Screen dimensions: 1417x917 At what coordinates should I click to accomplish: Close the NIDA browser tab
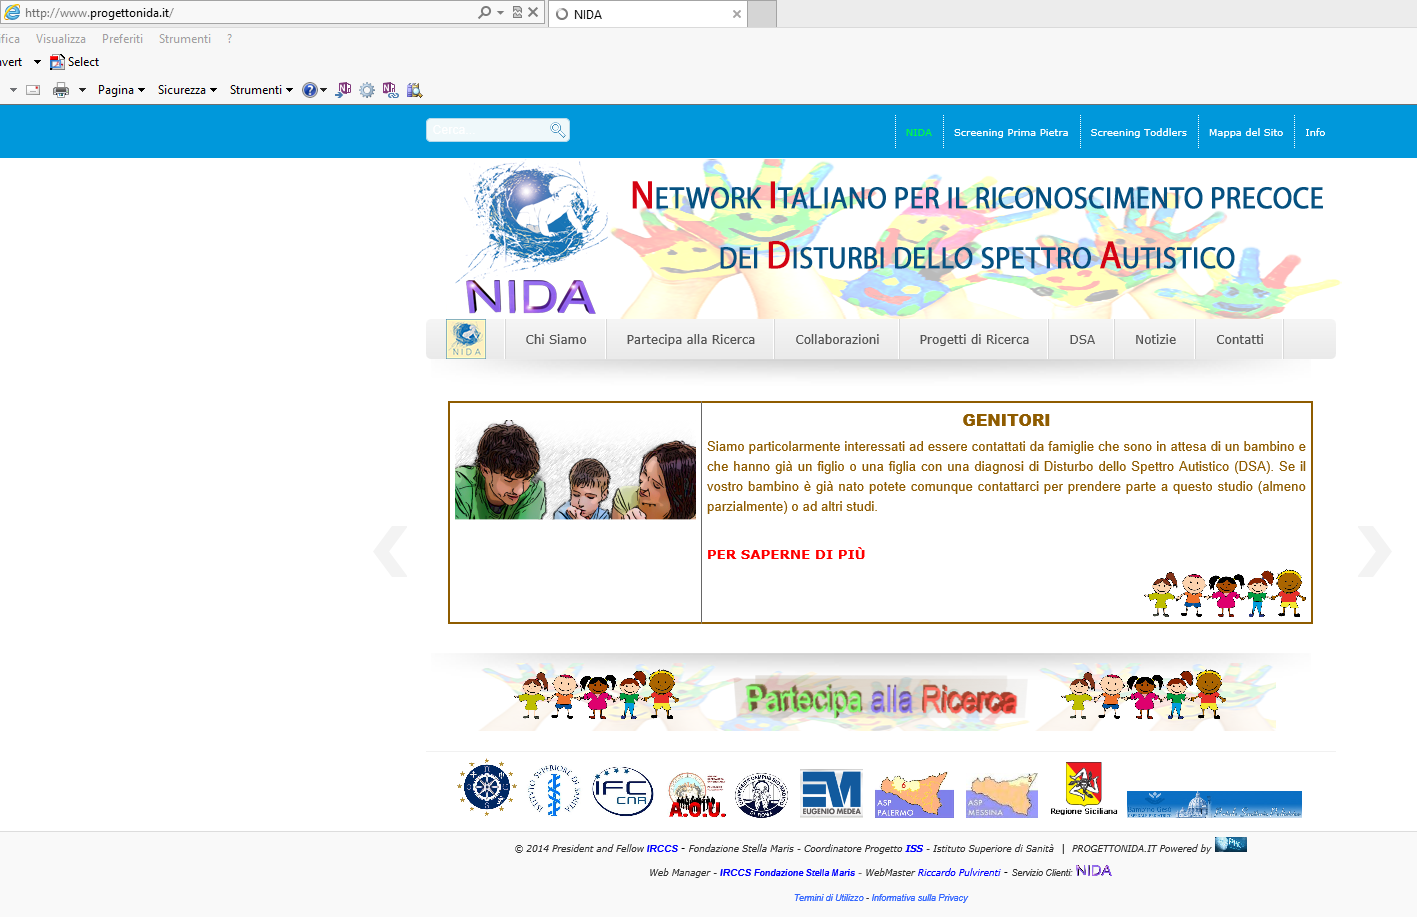point(737,14)
